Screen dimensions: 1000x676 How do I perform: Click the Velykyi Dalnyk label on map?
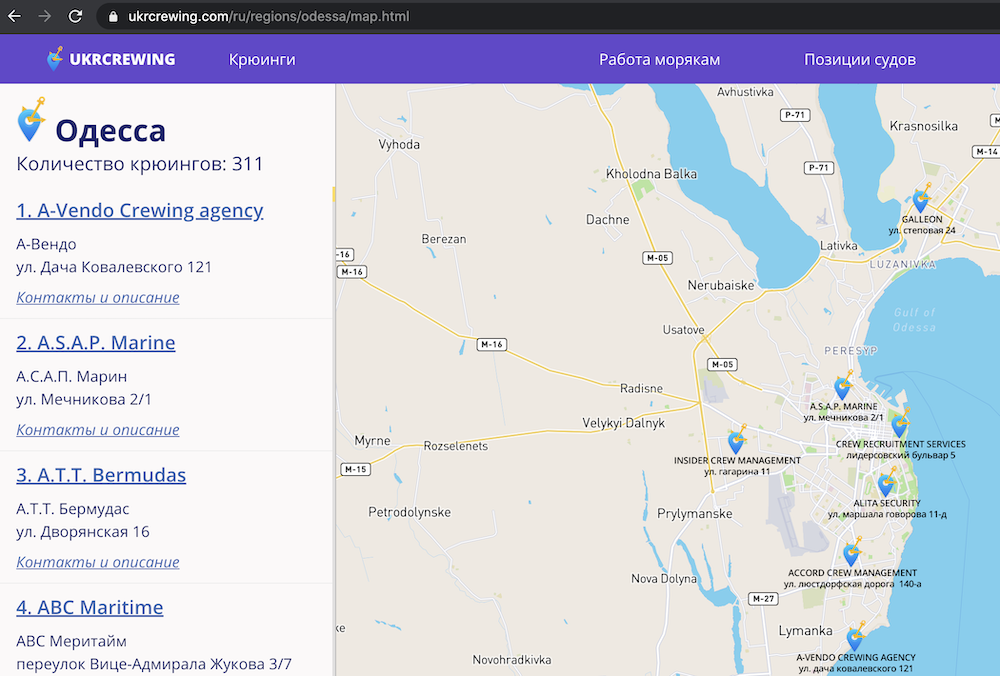624,423
